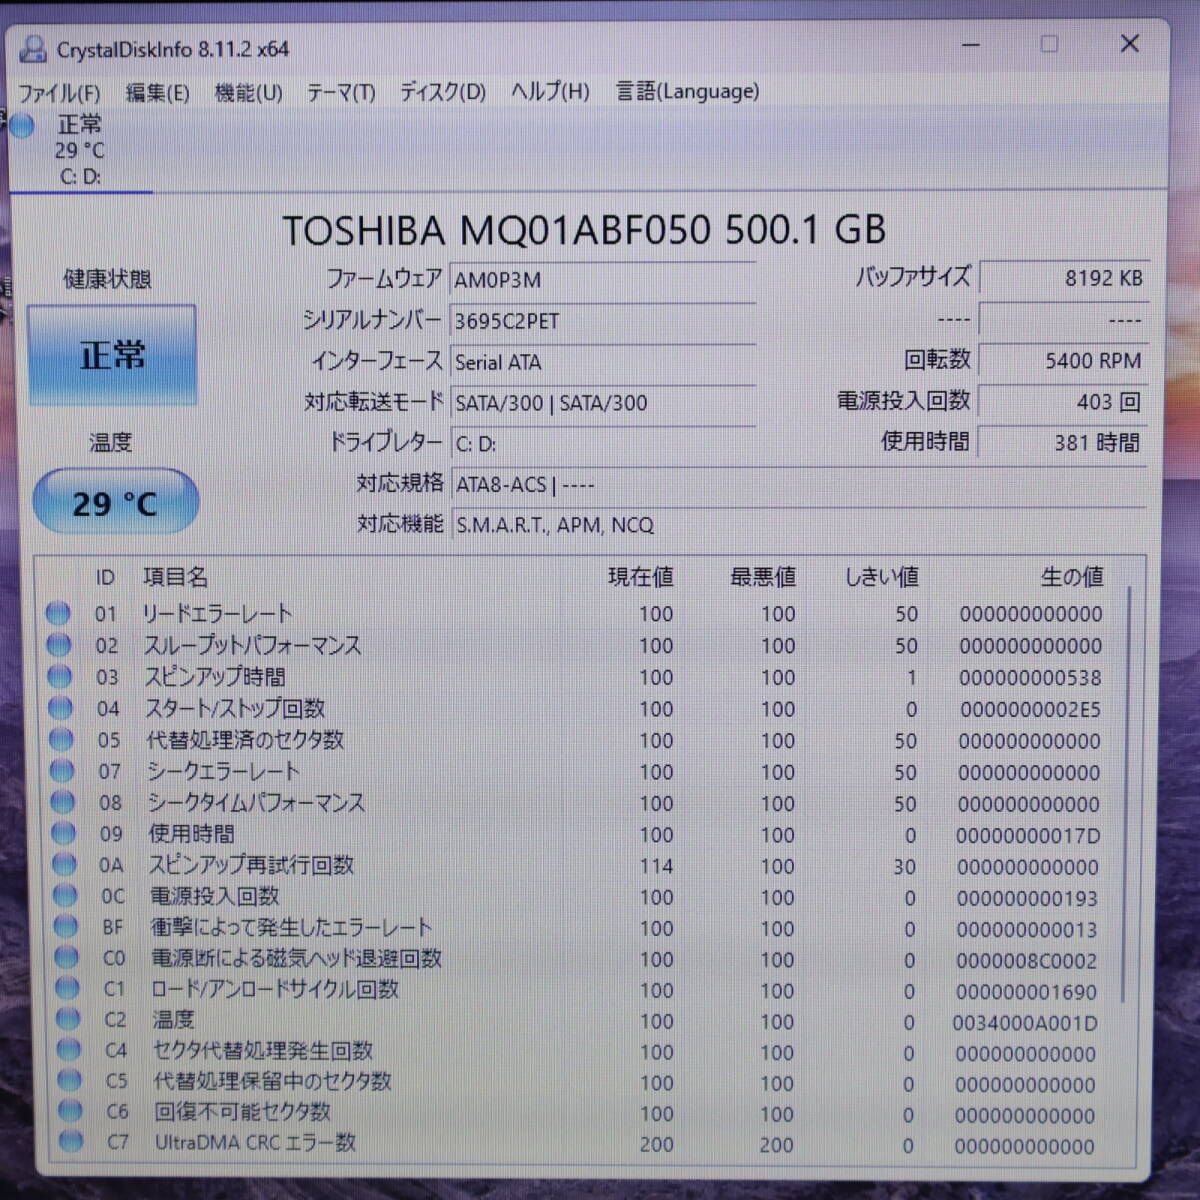This screenshot has height=1200, width=1200.
Task: Click raw value 0000000002E5 for スタート/ストップ回数
Action: click(1030, 709)
